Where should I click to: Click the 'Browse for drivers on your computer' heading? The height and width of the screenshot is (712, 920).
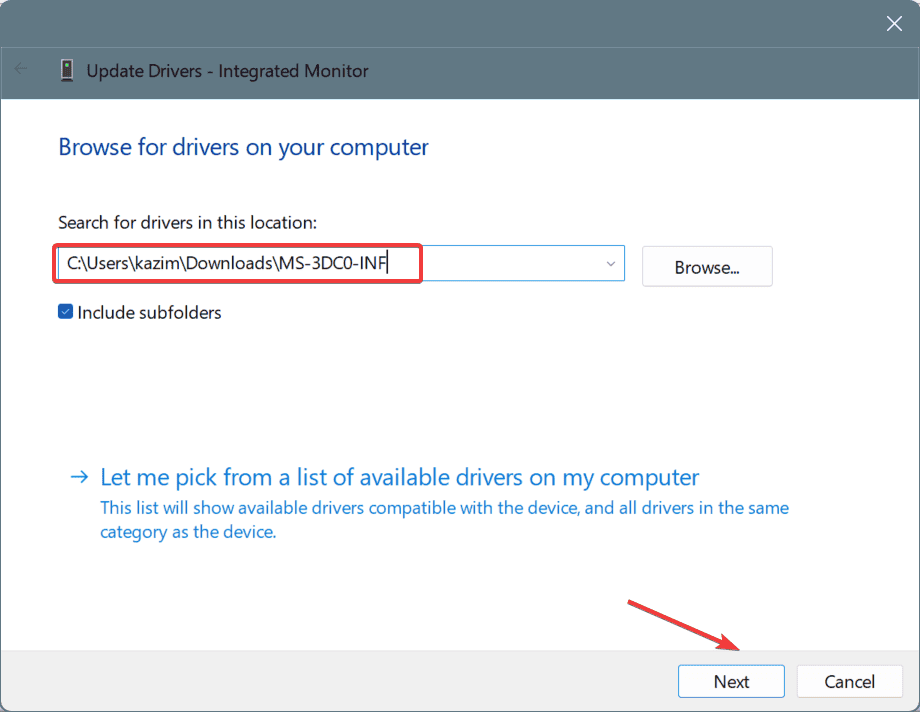243,147
